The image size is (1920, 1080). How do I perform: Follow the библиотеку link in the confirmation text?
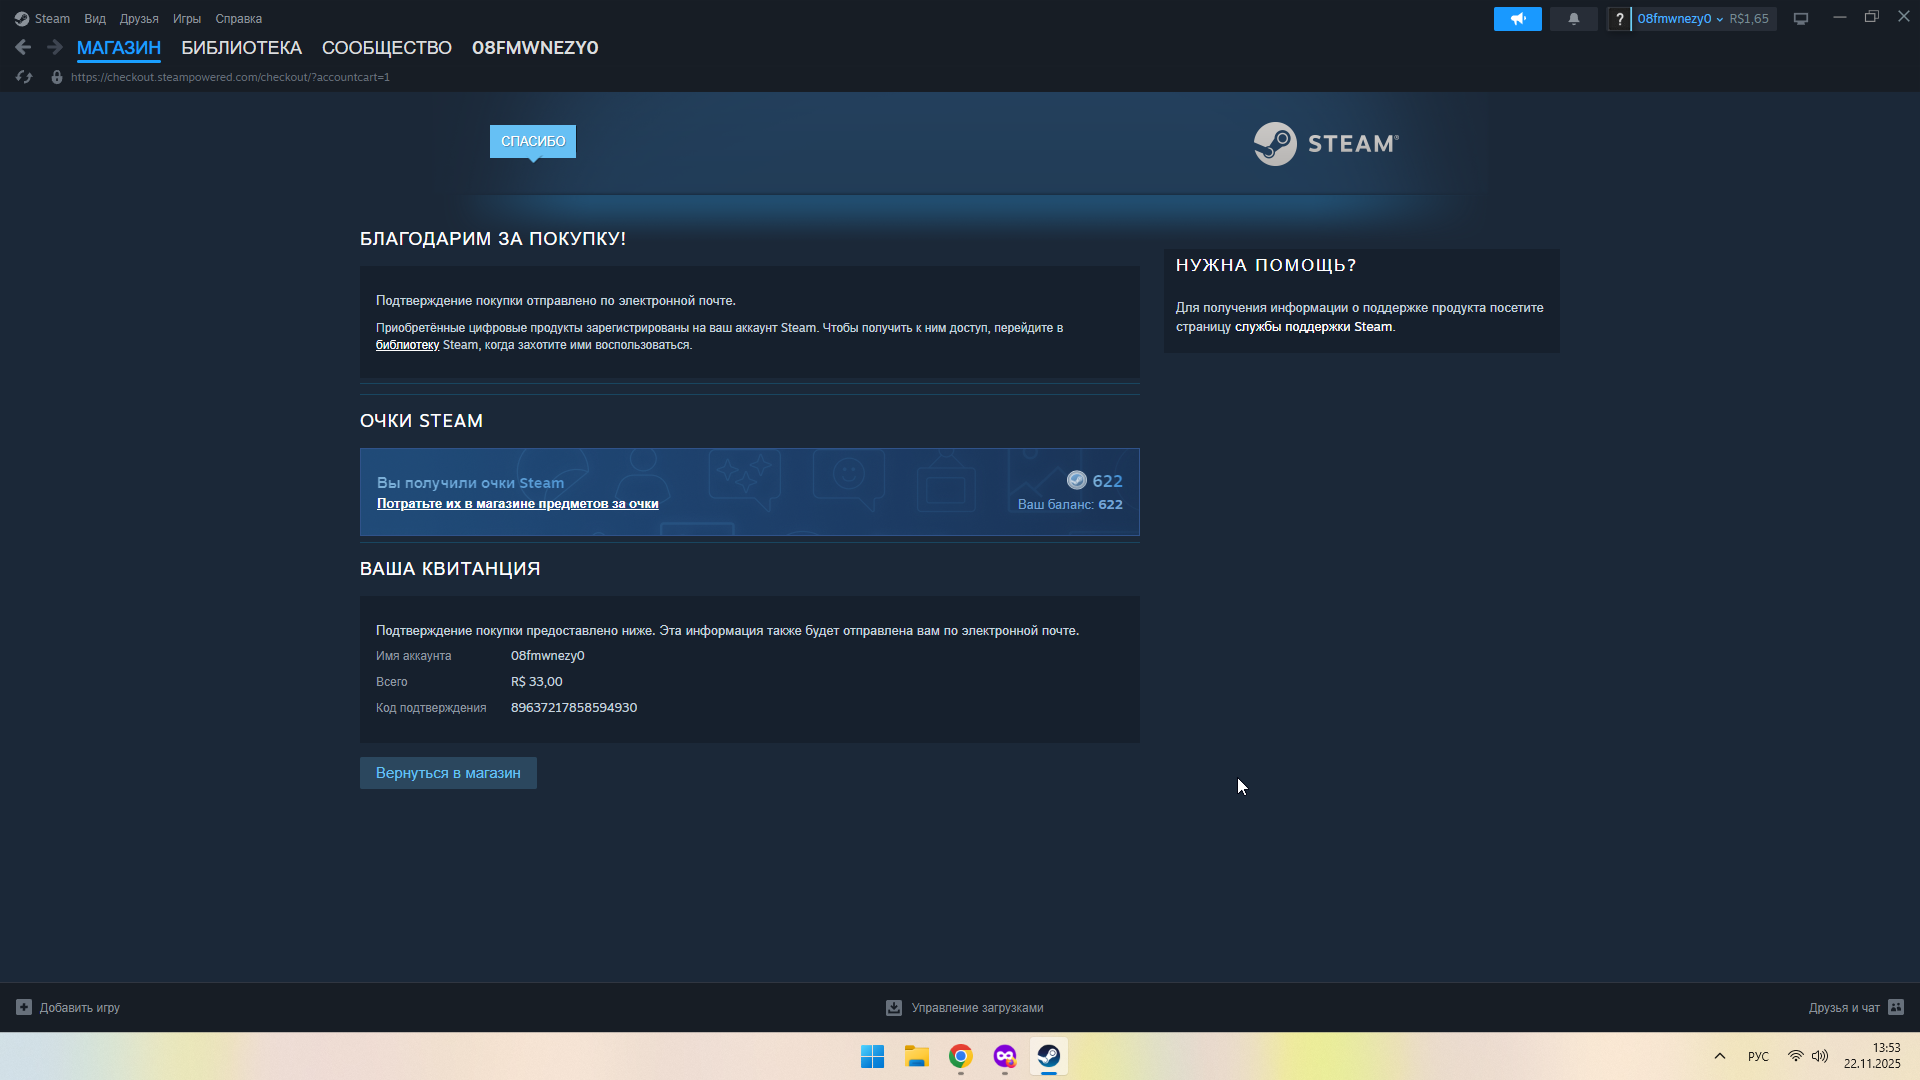(x=407, y=345)
